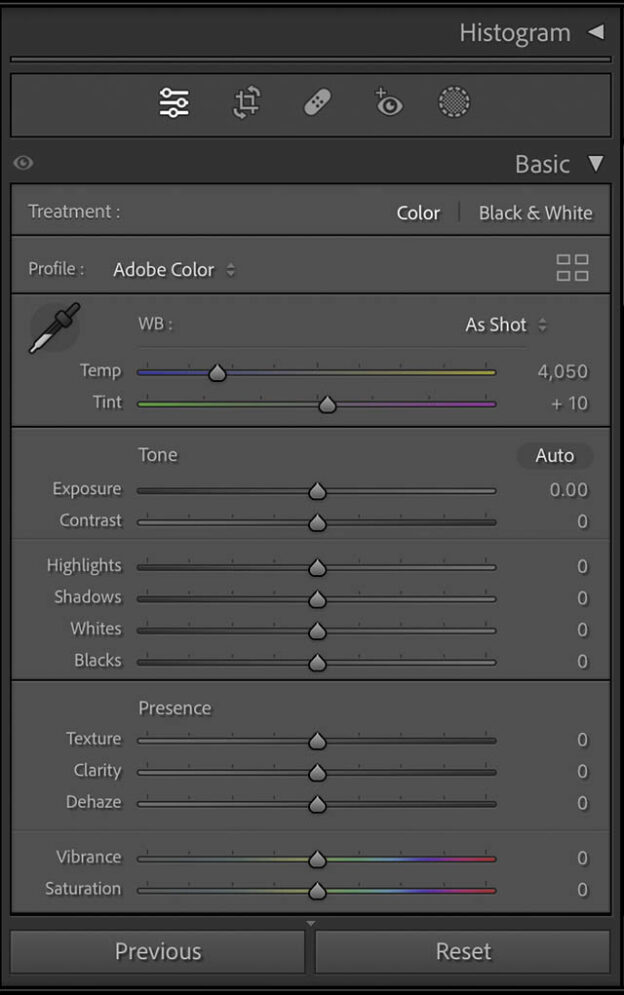Viewport: 624px width, 995px height.
Task: Open the Profile Browser grid icon
Action: [572, 267]
